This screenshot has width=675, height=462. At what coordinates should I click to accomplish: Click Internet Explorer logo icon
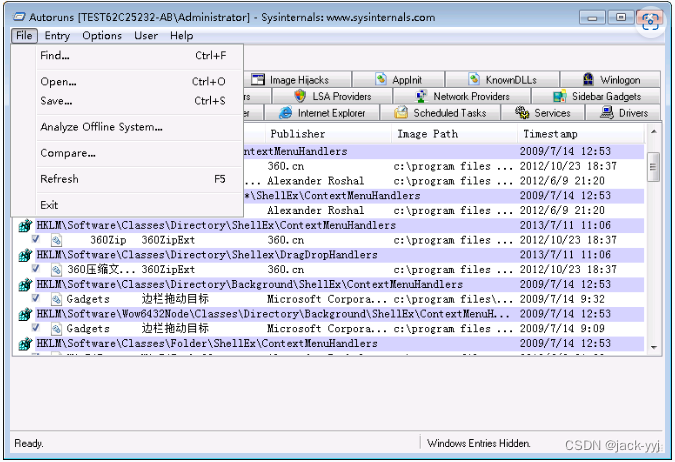tap(285, 113)
